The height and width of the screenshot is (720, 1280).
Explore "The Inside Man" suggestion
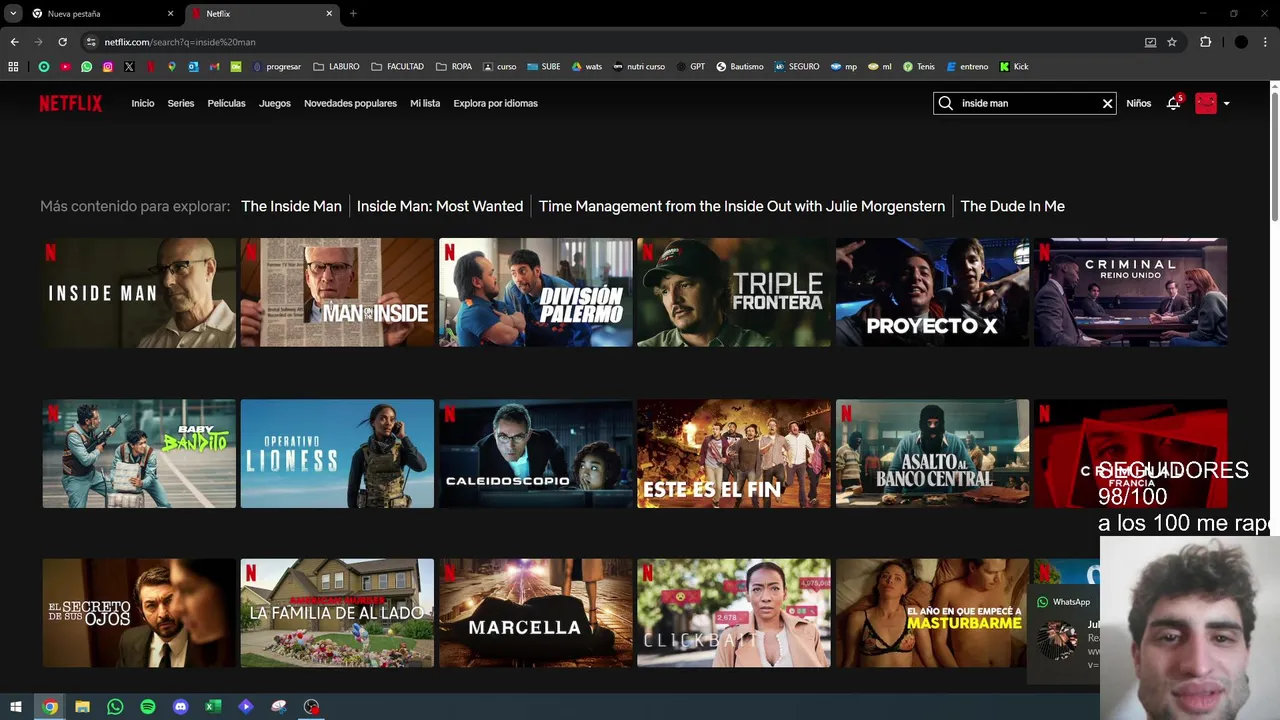coord(291,206)
